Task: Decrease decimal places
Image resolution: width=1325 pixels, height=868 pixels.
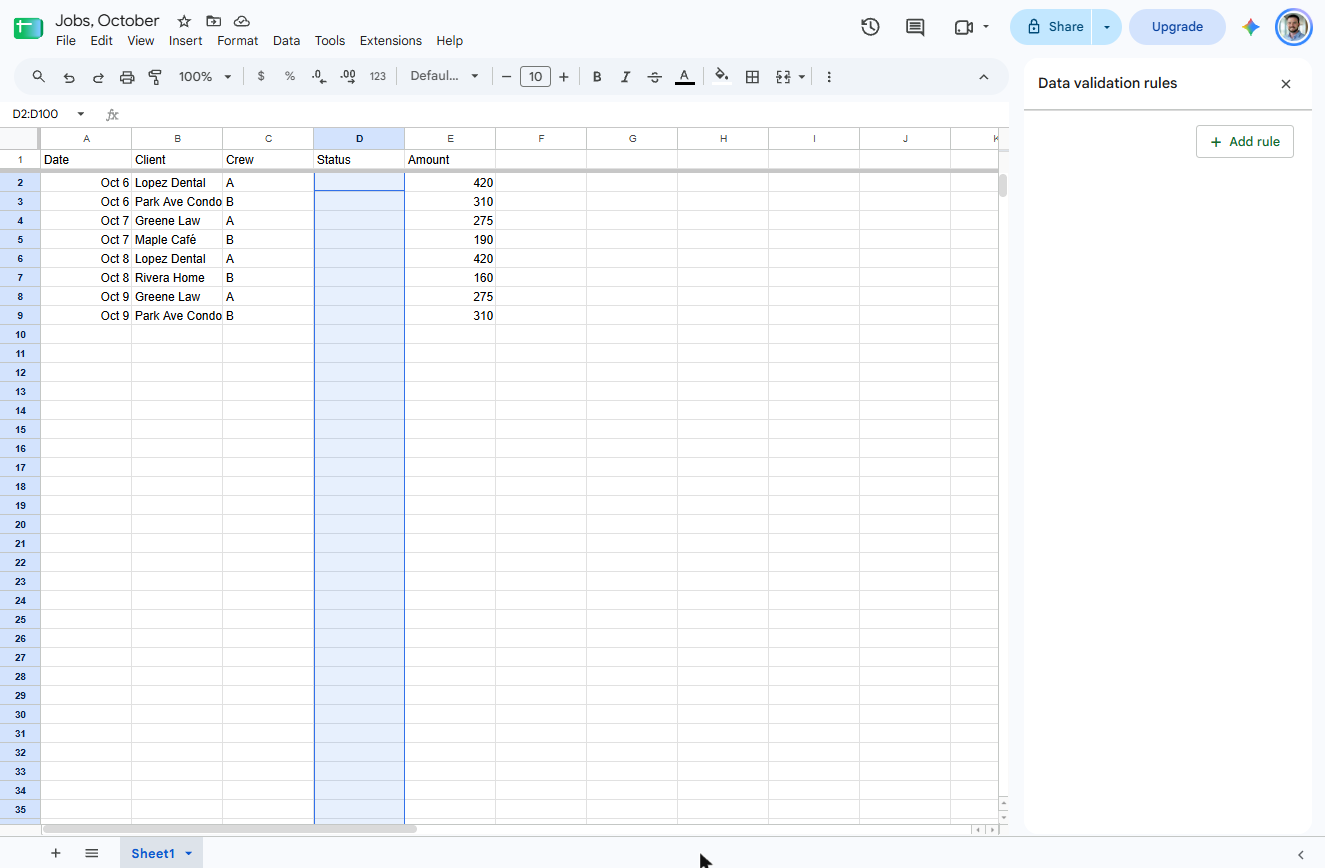Action: click(x=319, y=76)
